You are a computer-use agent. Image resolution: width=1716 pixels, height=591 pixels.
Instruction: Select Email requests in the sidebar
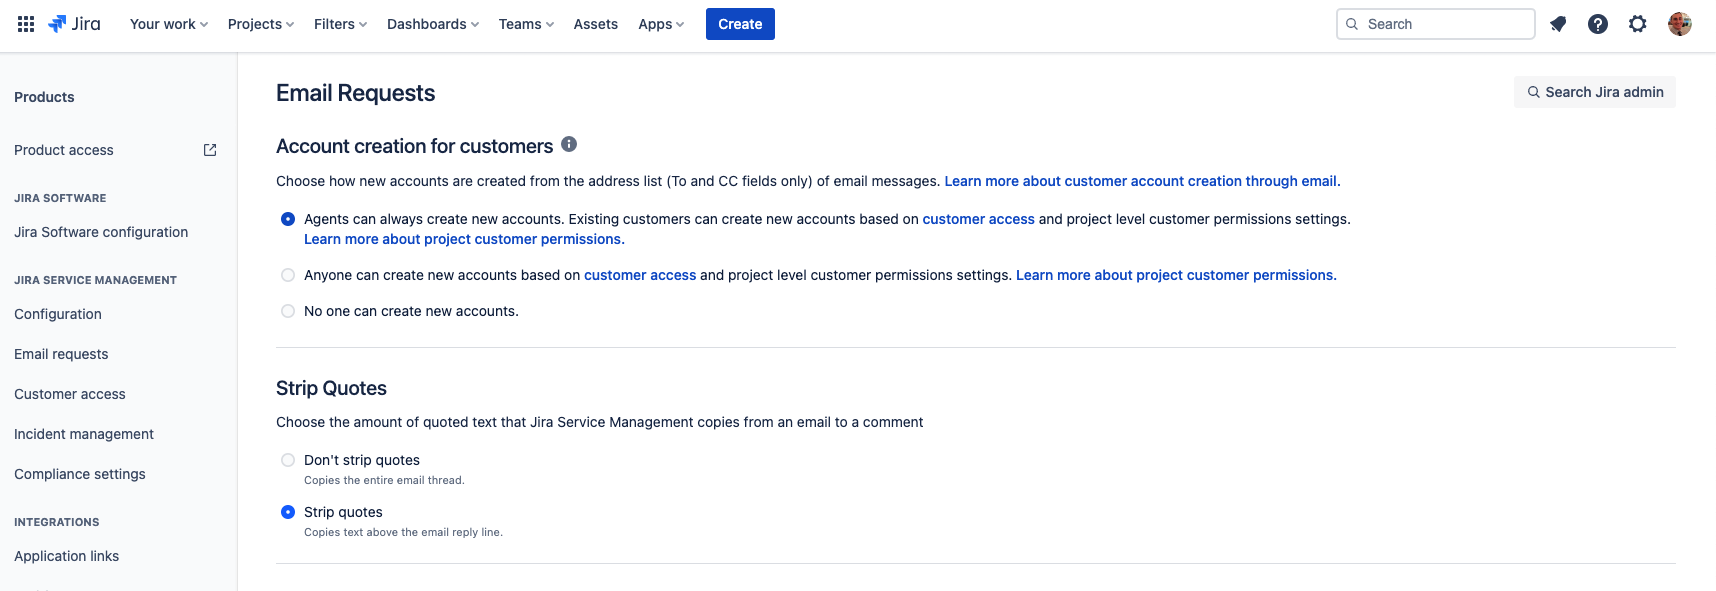61,354
